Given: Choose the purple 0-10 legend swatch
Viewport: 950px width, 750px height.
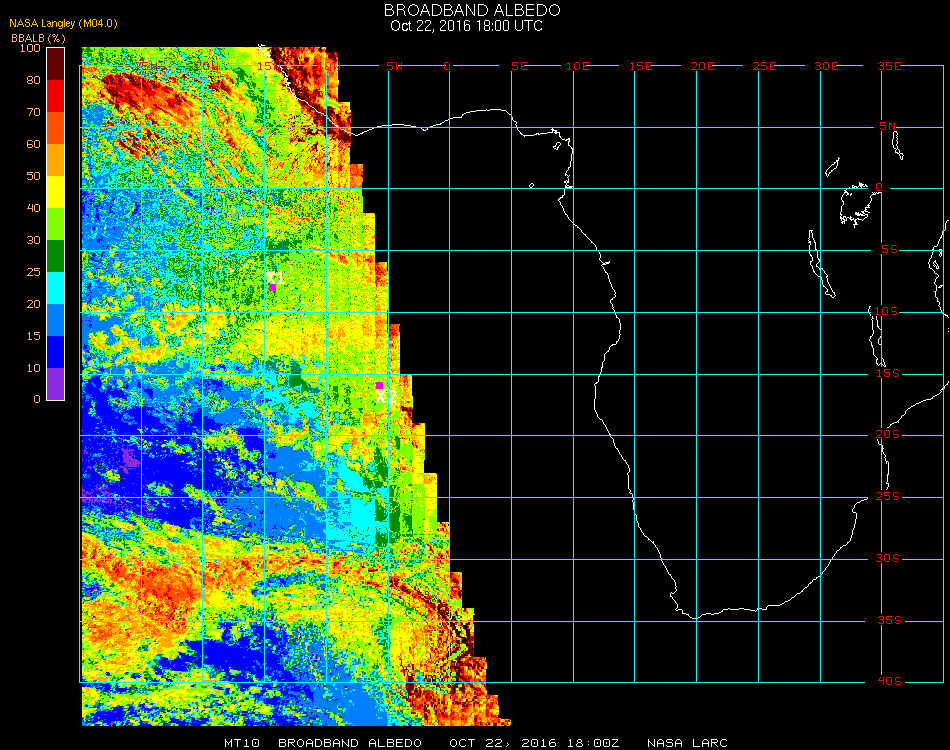Looking at the screenshot, I should click(56, 384).
